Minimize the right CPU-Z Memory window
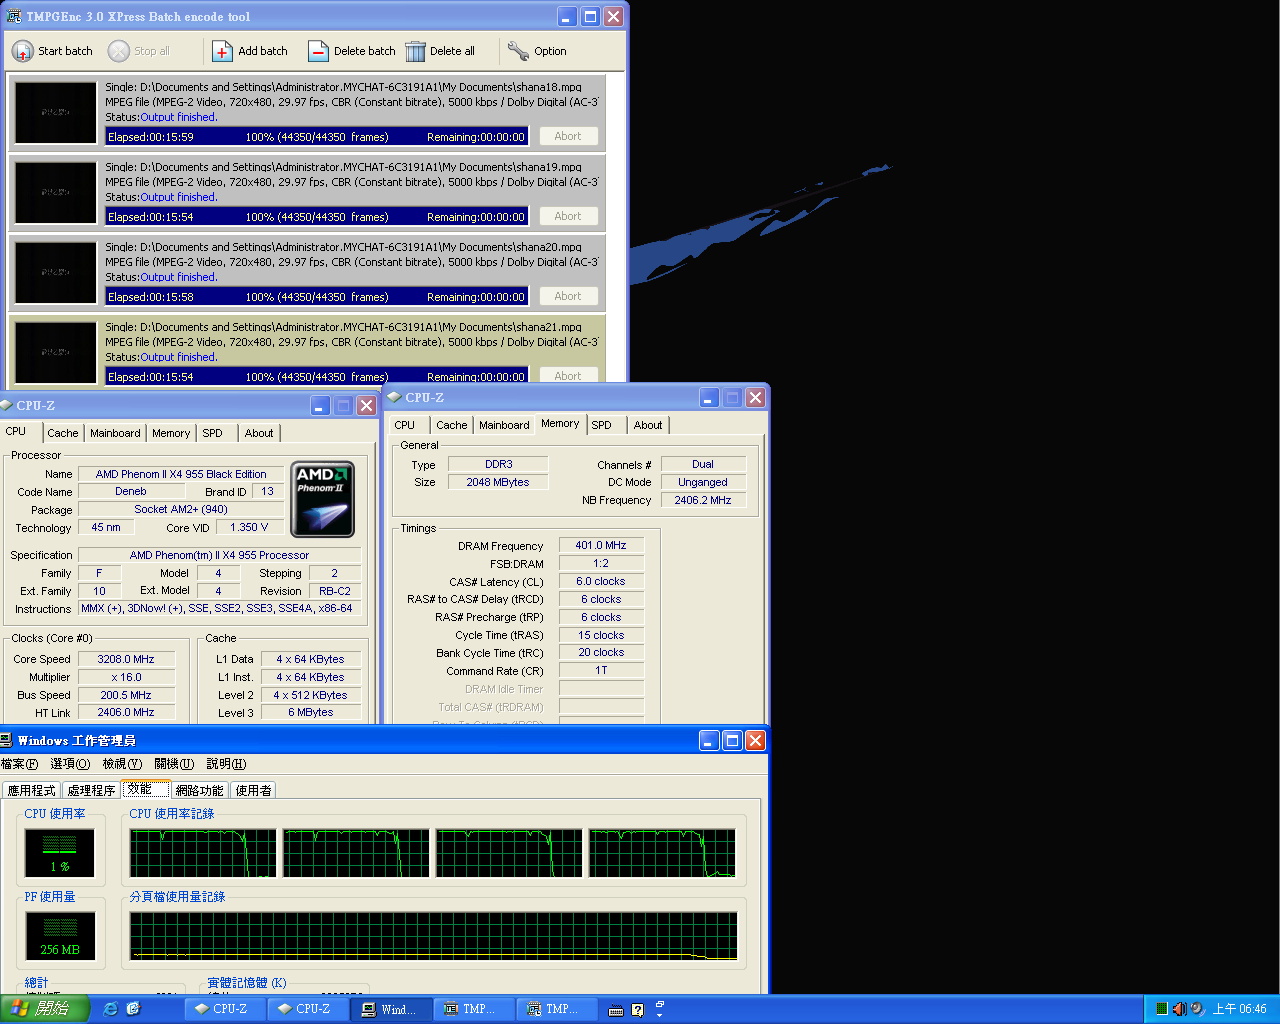 pos(709,397)
